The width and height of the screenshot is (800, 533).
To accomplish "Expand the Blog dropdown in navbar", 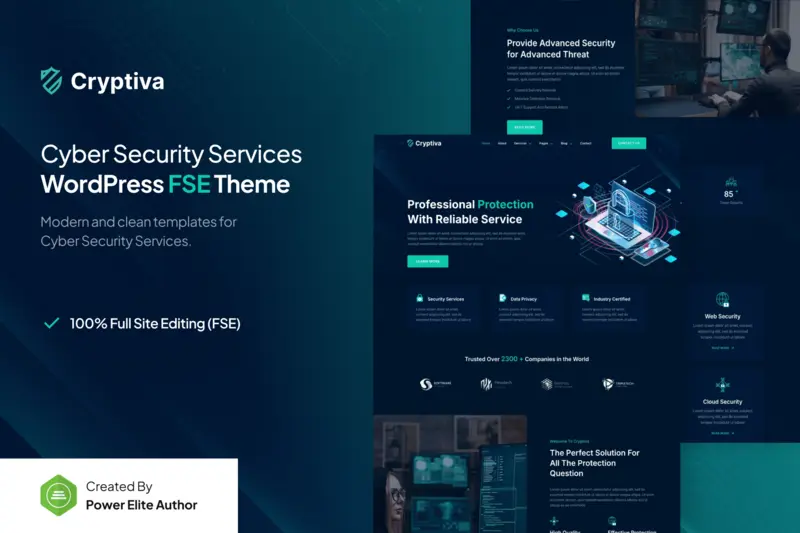I will point(565,143).
